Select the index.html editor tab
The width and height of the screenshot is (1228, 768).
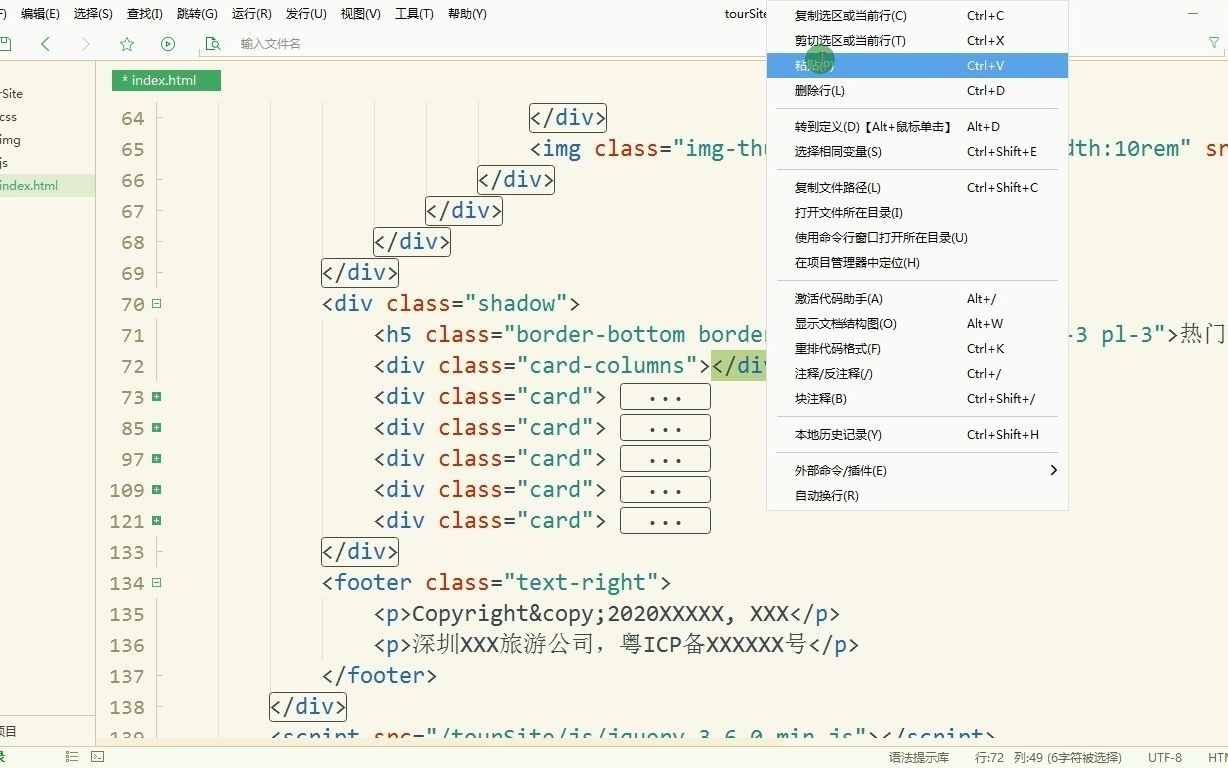166,79
